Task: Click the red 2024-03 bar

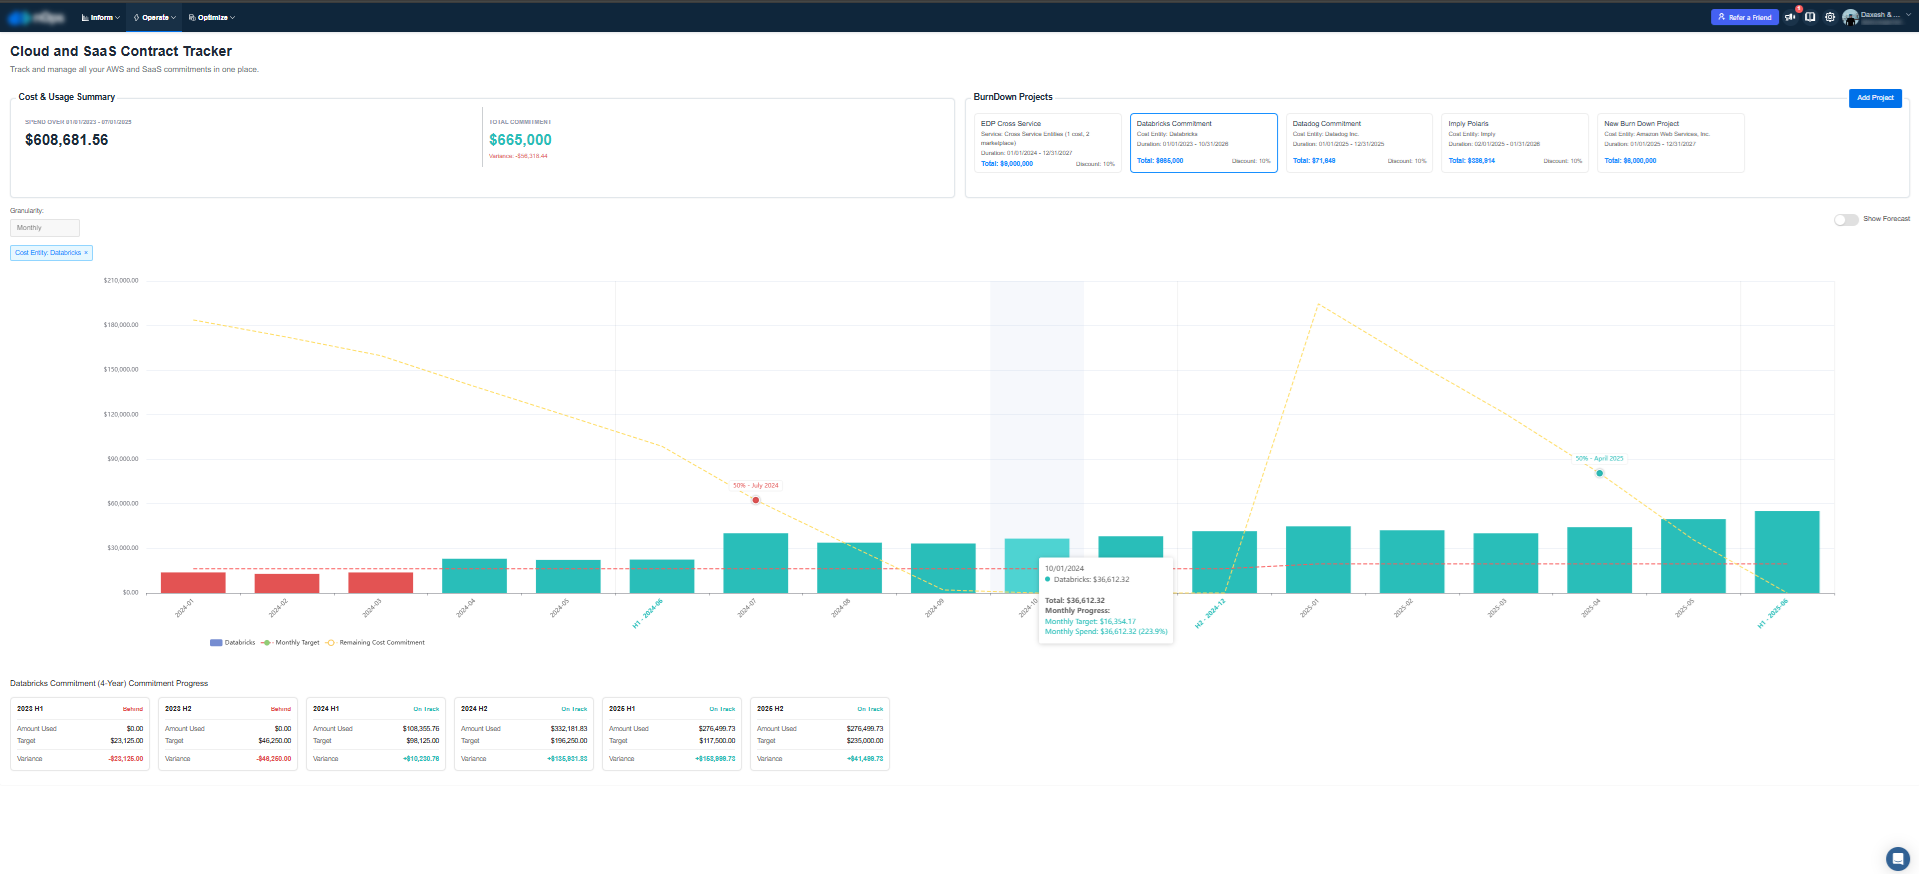Action: 381,583
